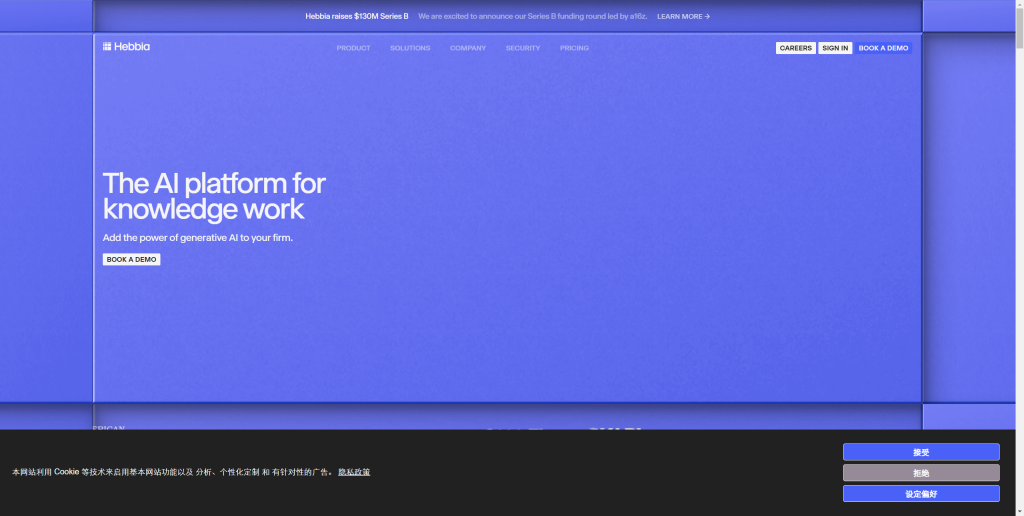Accept cookies with the 接受 button
Screen dimensions: 1024x516
[921, 452]
